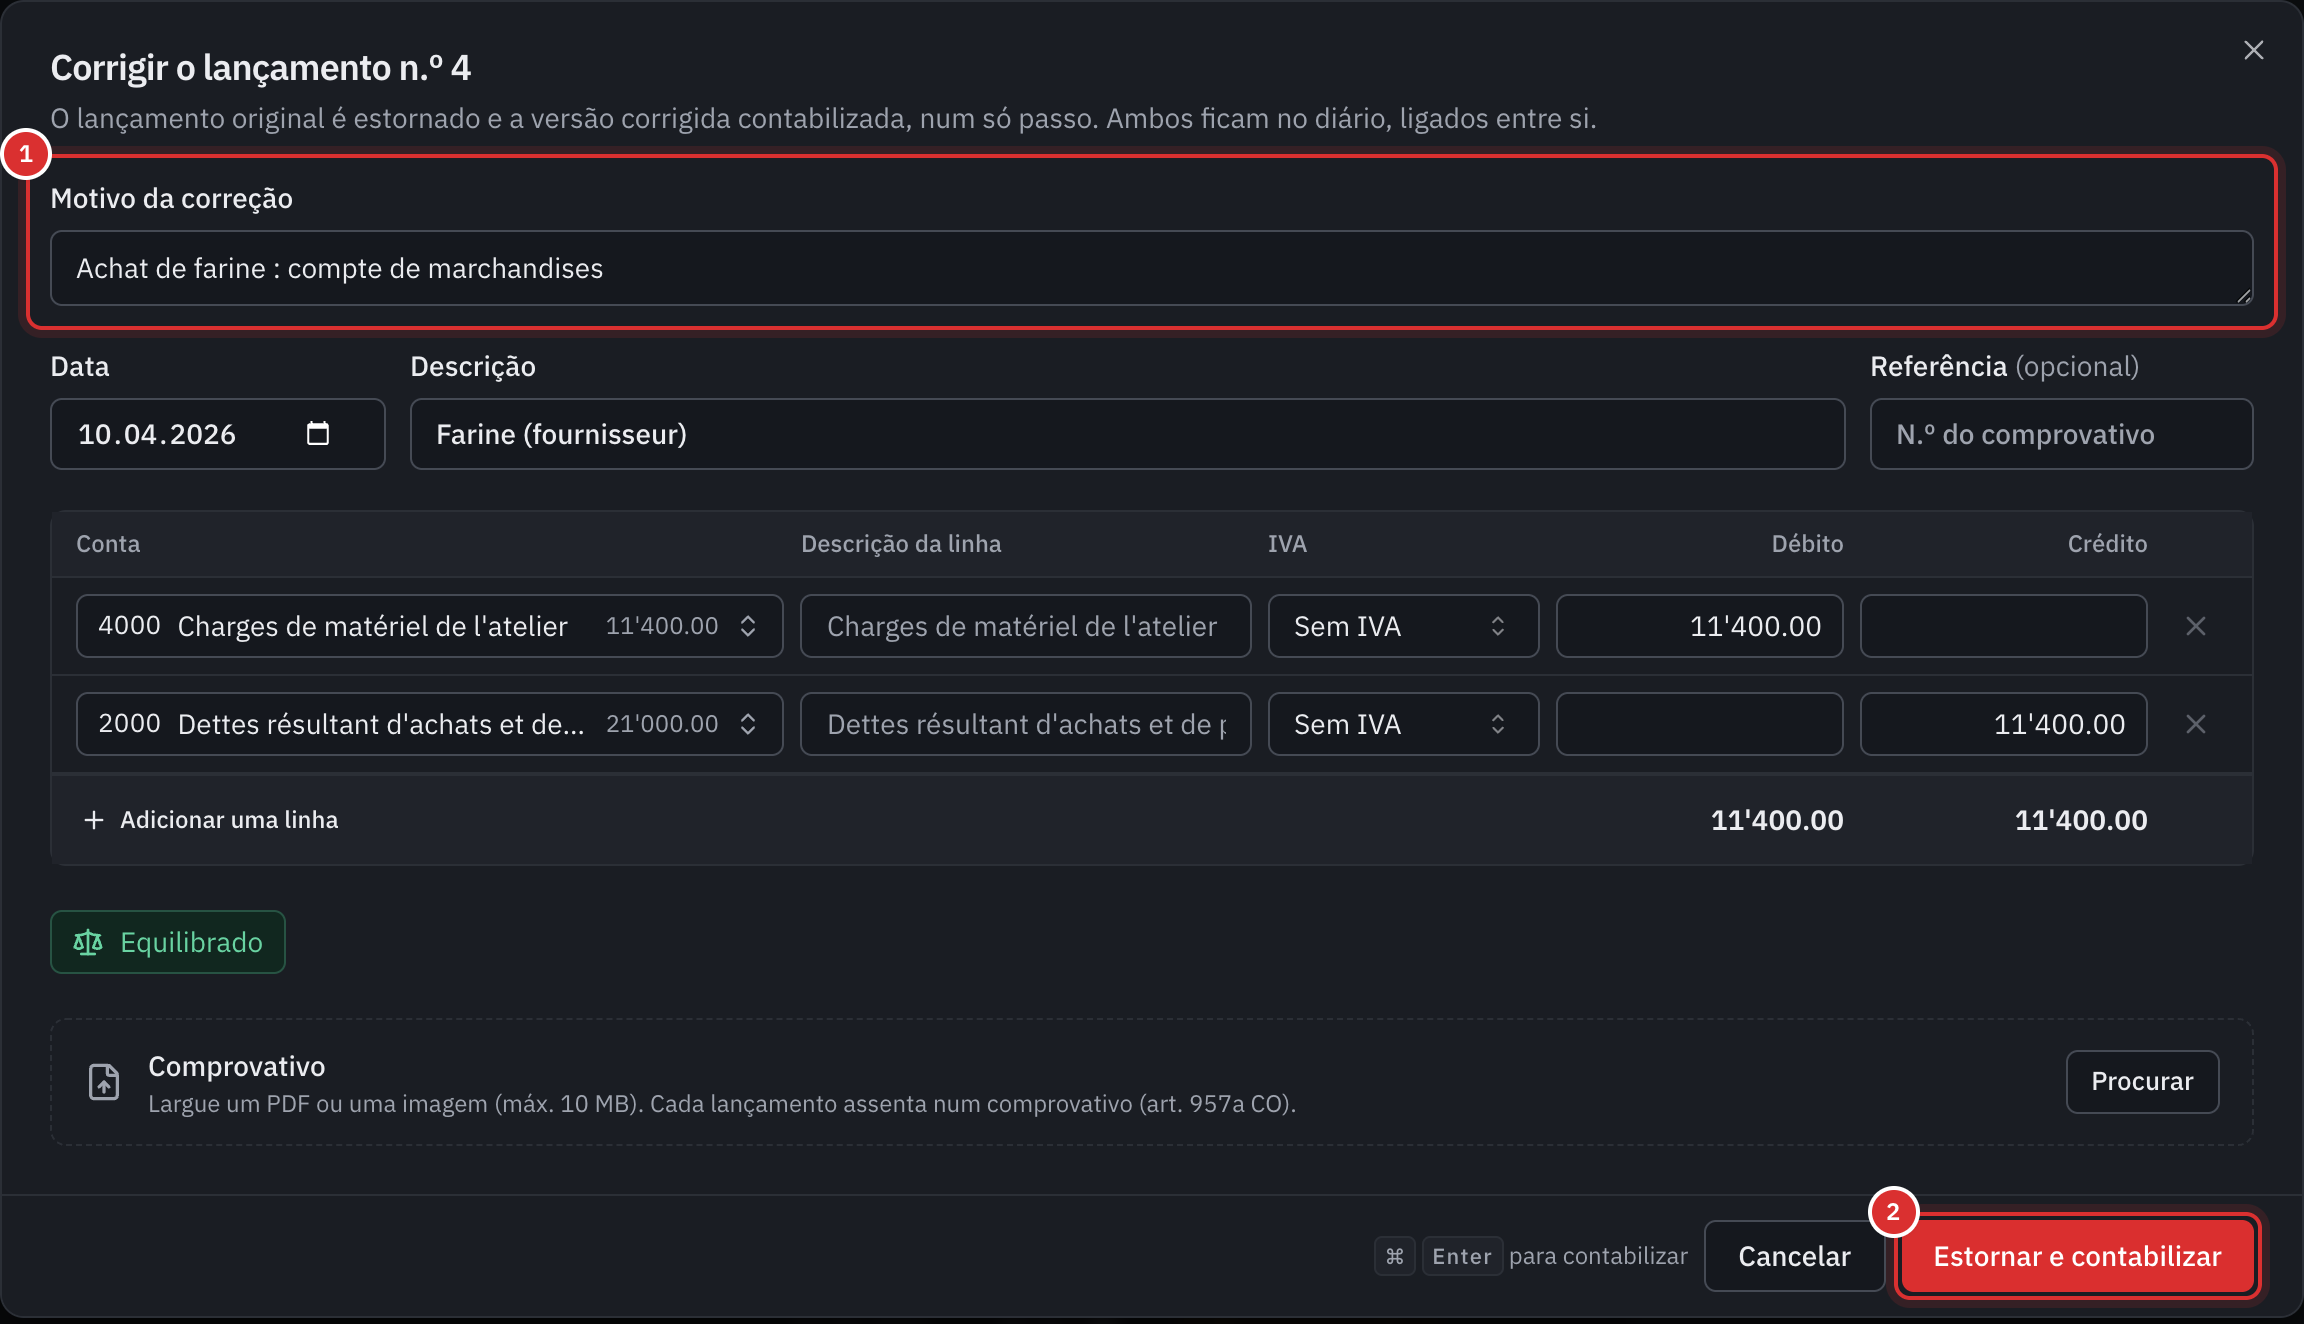Click the Conta column header
This screenshot has width=2304, height=1324.
click(108, 543)
